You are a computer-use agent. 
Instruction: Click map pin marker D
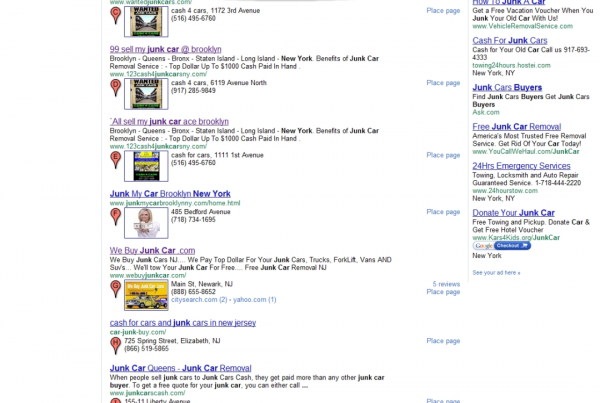pos(116,88)
